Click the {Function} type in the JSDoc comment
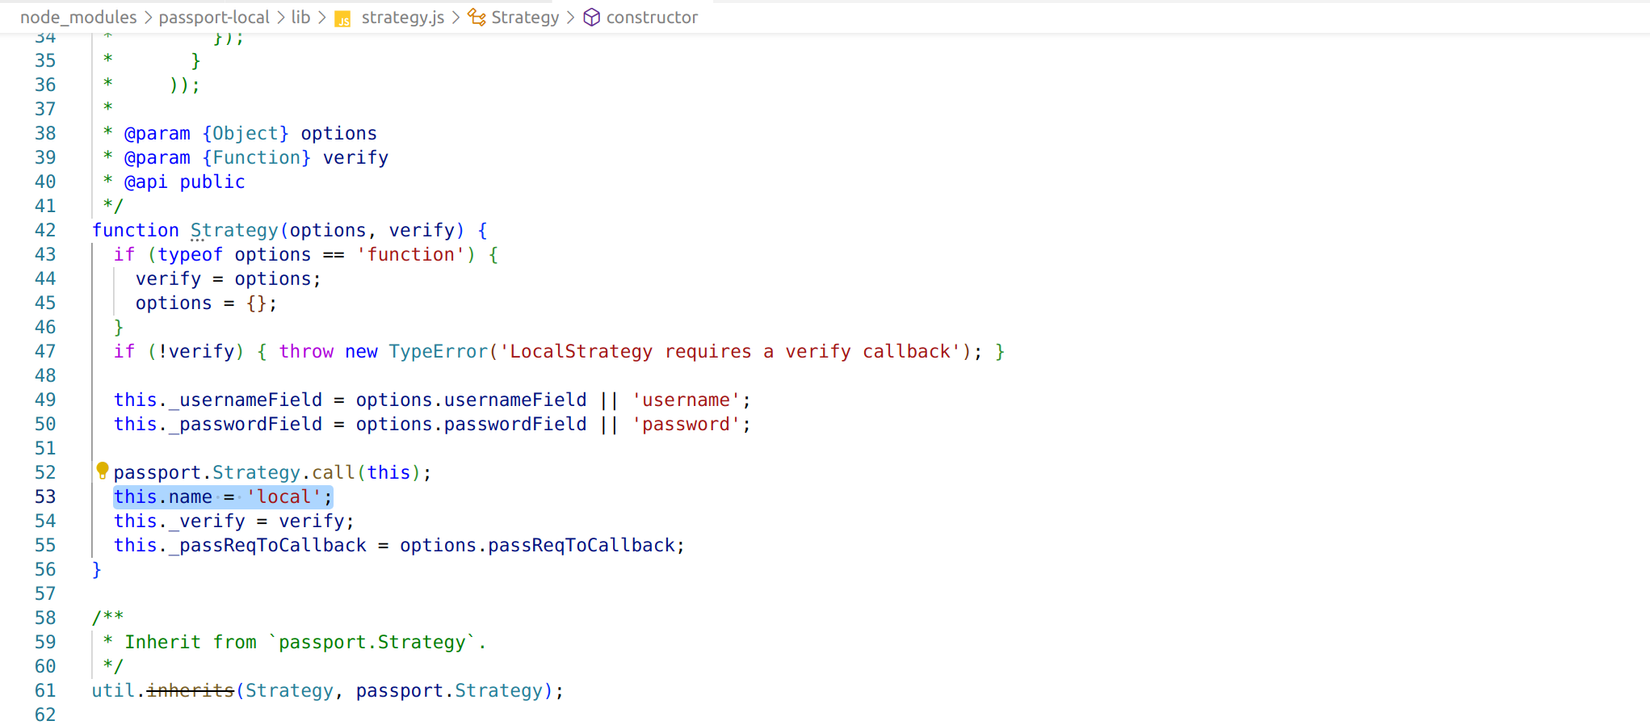The width and height of the screenshot is (1650, 728). point(256,157)
